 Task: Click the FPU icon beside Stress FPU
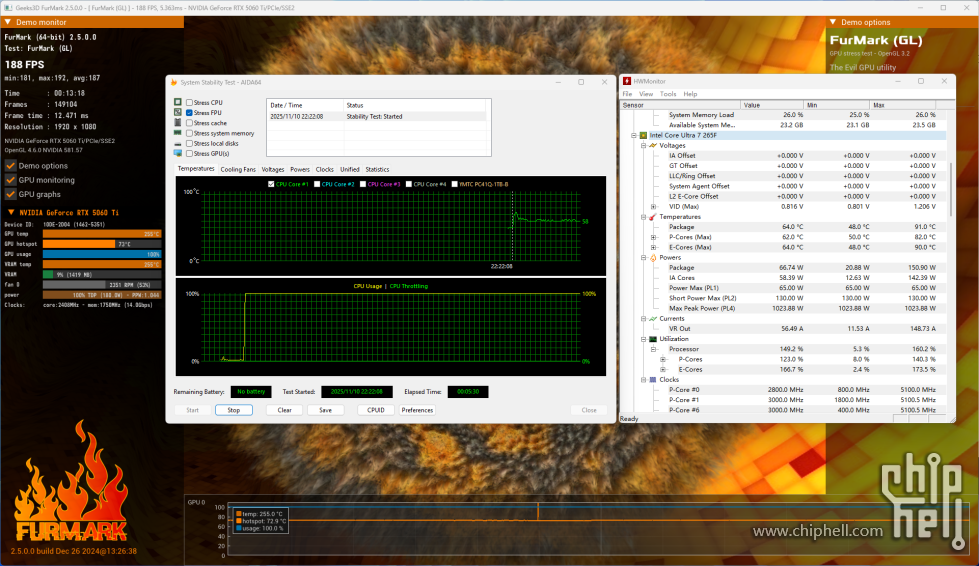[x=177, y=113]
